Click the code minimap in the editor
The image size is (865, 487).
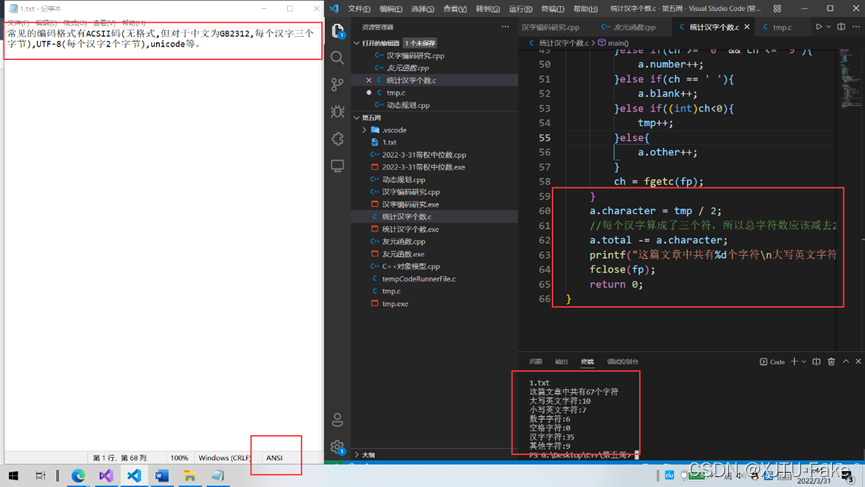tap(850, 80)
